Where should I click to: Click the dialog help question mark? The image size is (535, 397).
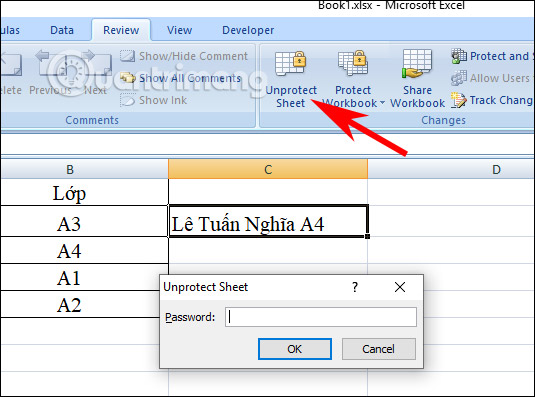tap(355, 287)
